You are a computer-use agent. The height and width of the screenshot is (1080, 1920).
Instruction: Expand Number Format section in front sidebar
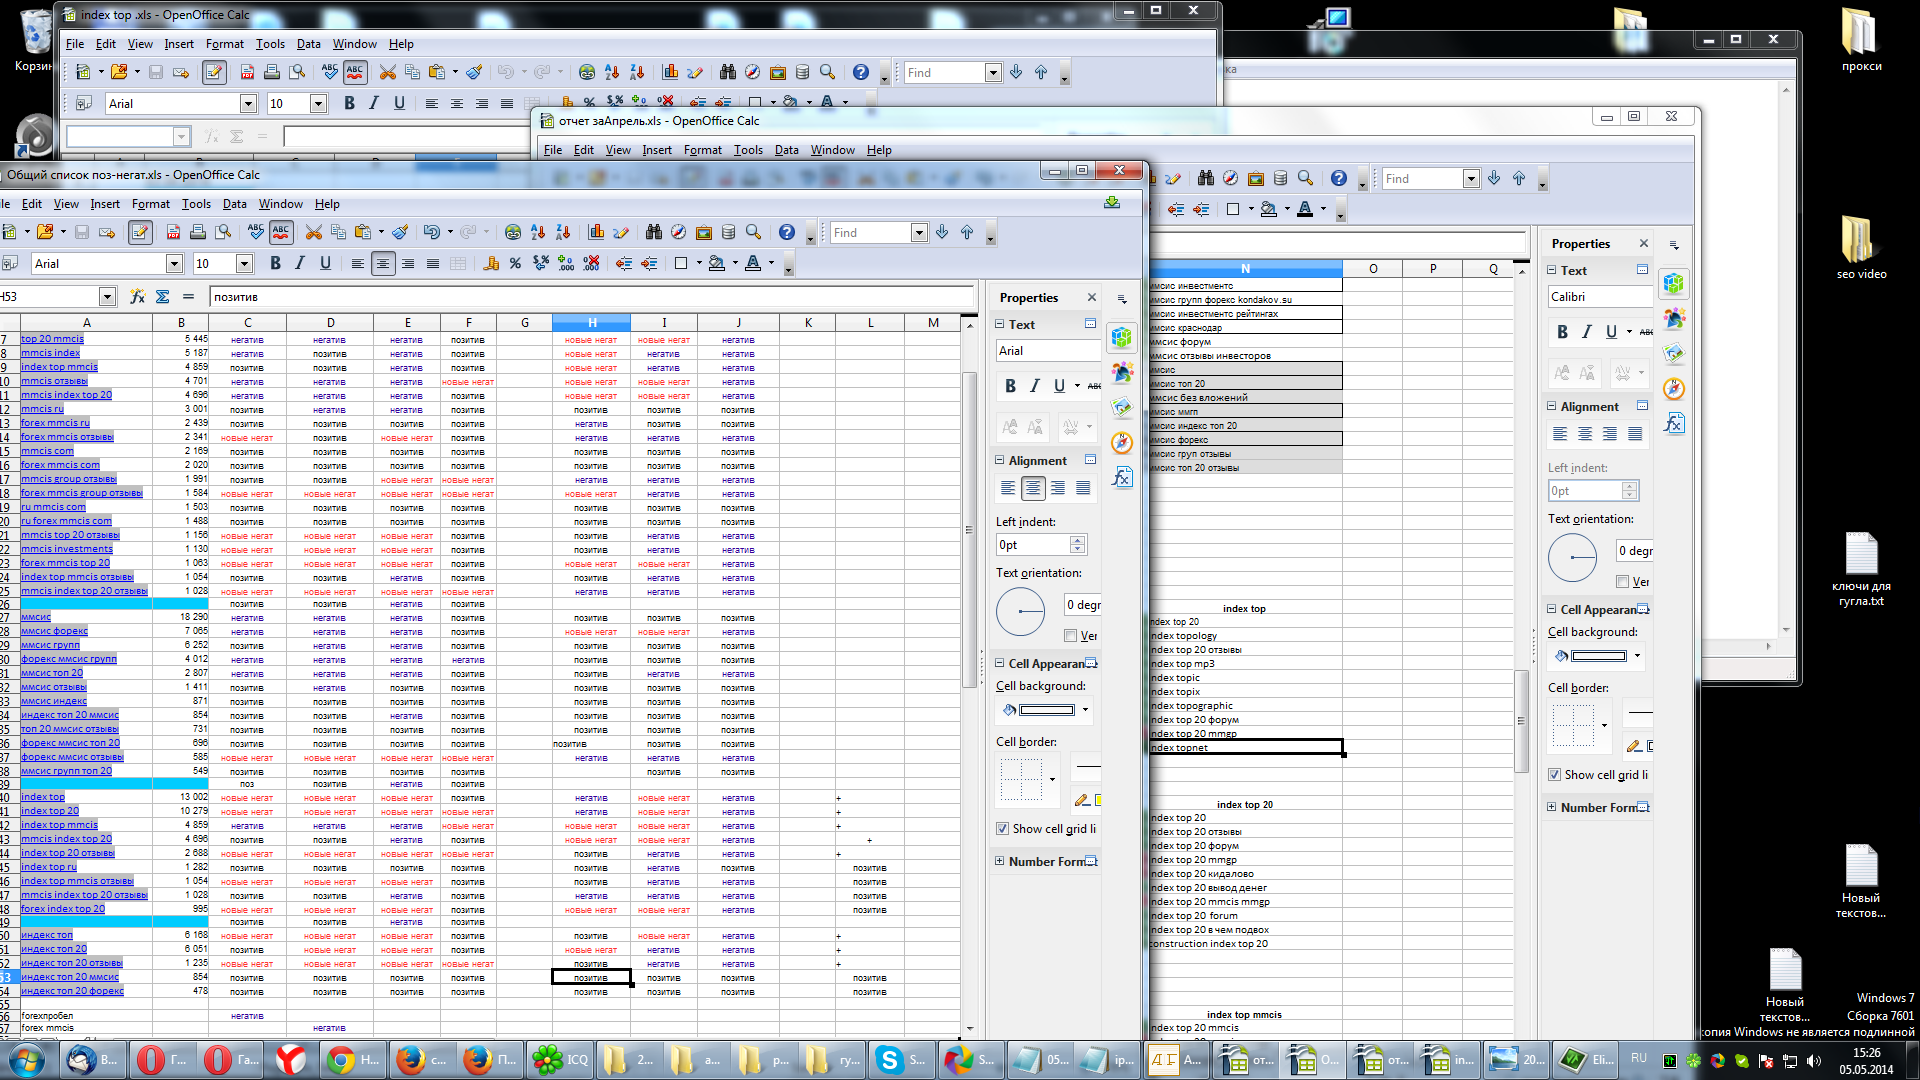(x=999, y=861)
